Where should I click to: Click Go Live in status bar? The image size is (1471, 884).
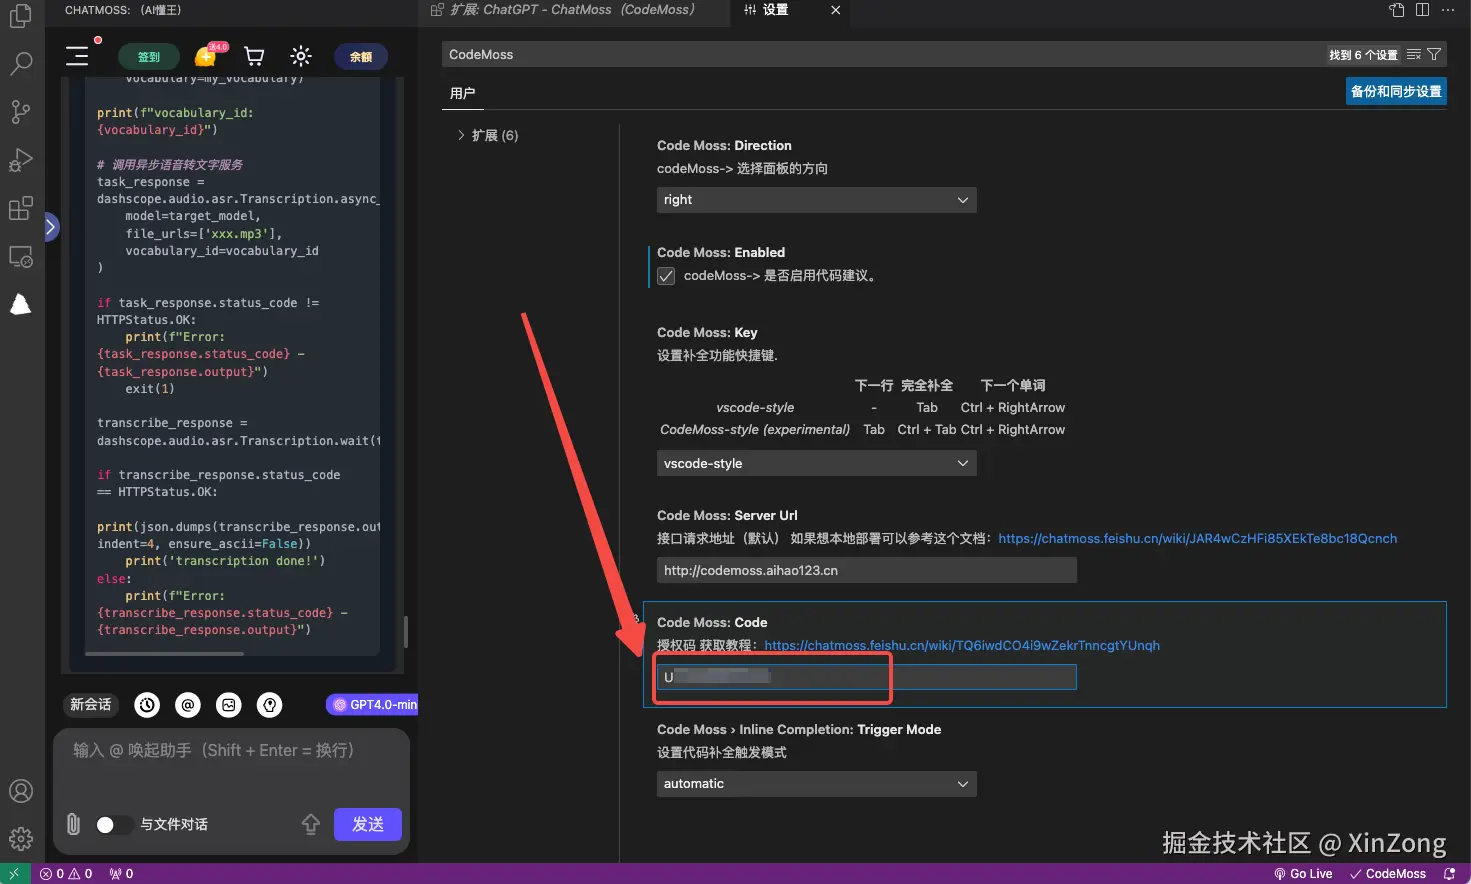click(x=1303, y=874)
